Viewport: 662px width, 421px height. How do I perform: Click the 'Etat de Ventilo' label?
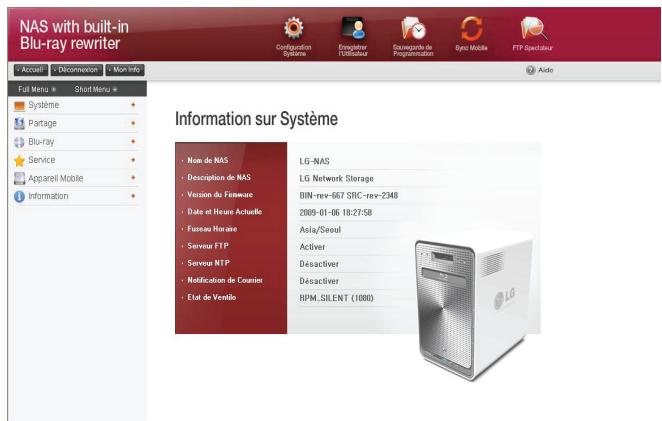coord(212,297)
